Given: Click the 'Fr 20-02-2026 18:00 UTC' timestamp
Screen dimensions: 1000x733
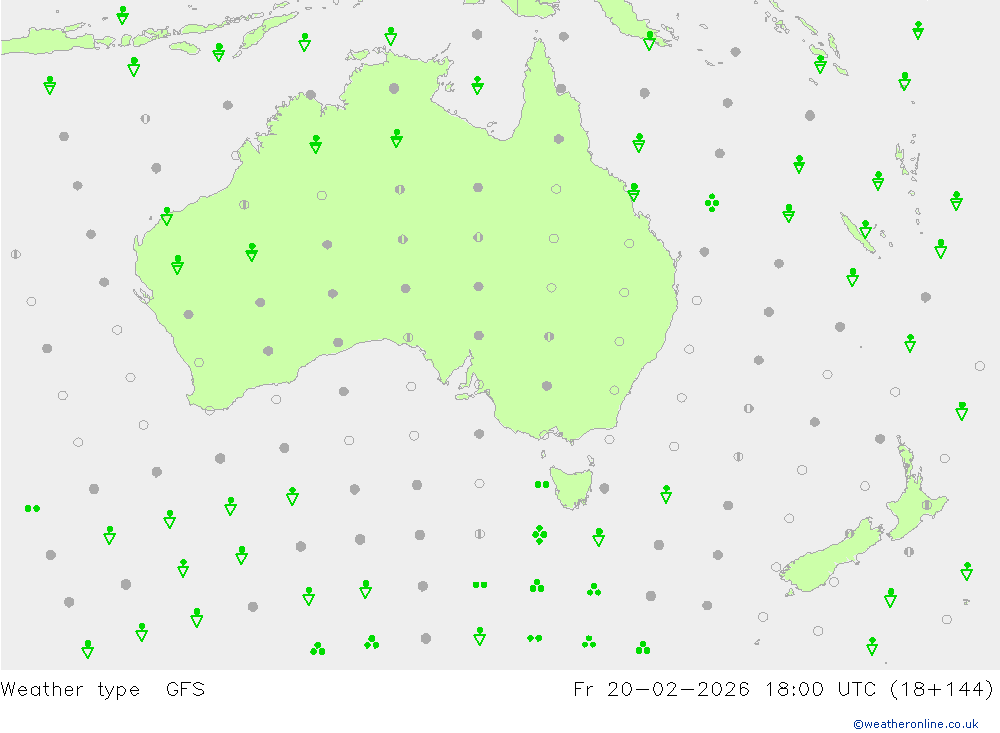Looking at the screenshot, I should tap(728, 689).
